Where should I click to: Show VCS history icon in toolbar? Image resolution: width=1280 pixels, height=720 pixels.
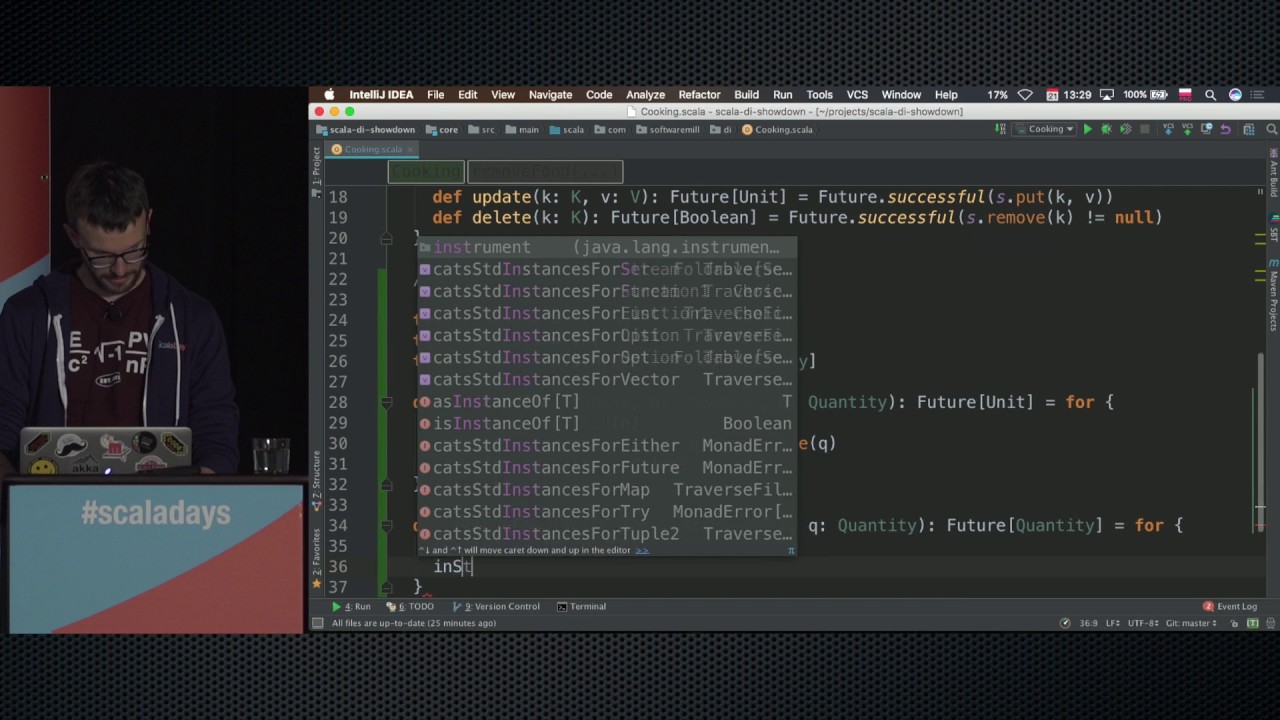point(1207,129)
